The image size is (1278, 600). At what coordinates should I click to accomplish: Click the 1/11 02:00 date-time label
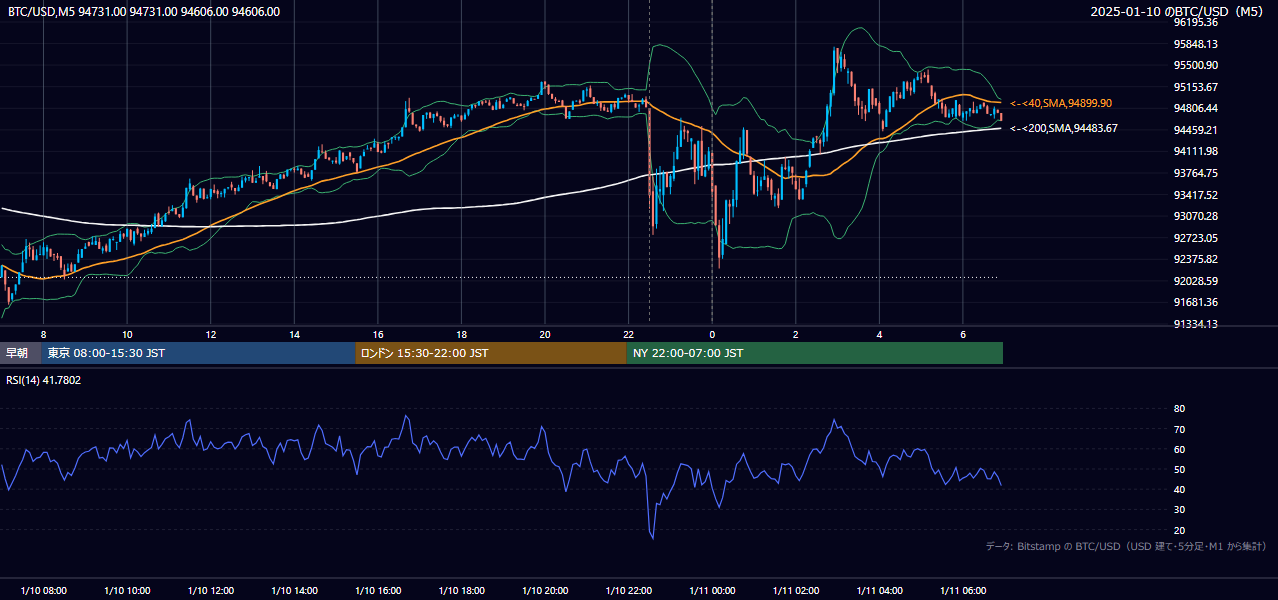point(796,590)
